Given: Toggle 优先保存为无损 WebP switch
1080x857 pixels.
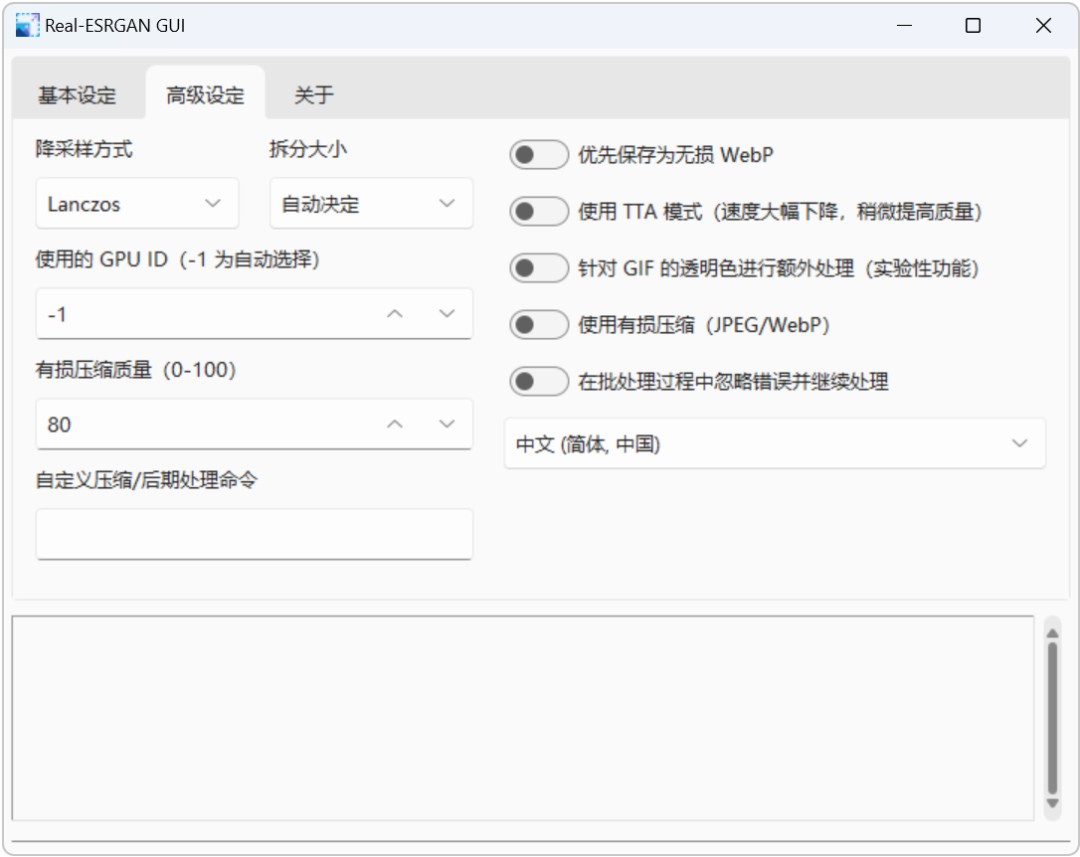Looking at the screenshot, I should pyautogui.click(x=539, y=154).
